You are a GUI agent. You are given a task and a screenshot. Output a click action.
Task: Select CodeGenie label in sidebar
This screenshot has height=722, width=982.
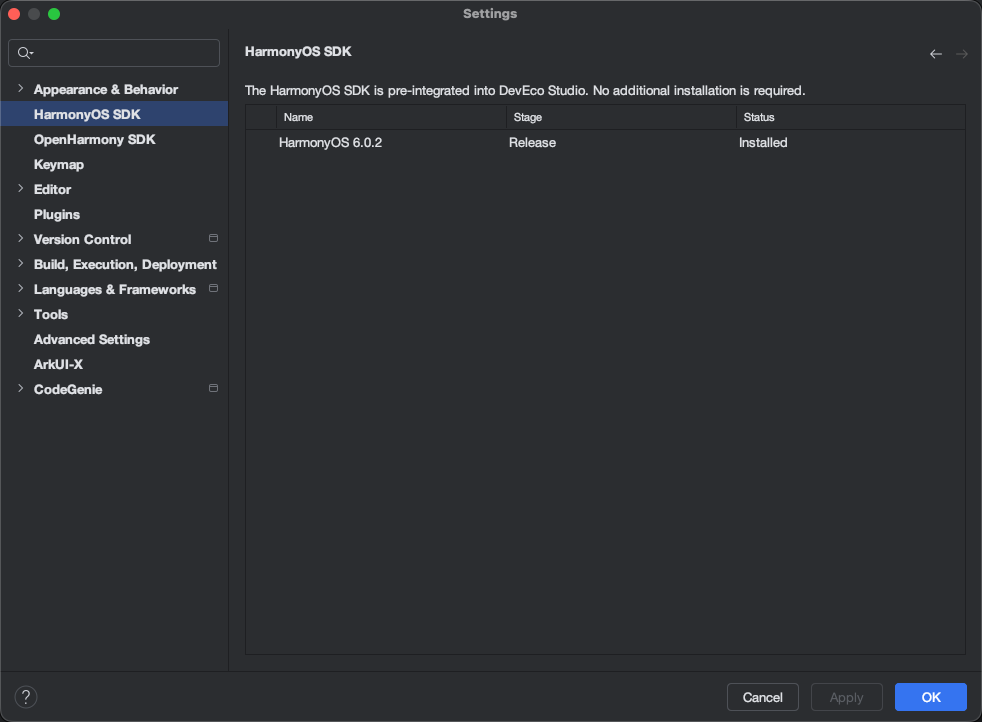[68, 389]
